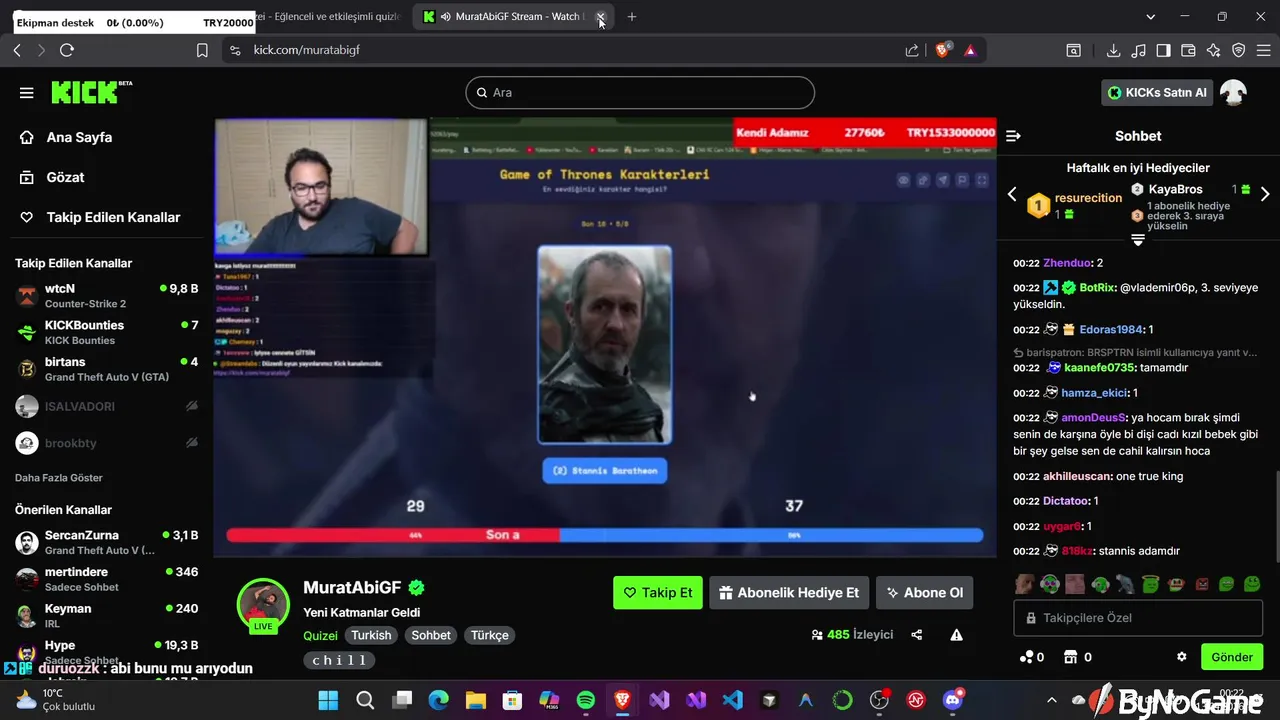Open Spotify from the taskbar
This screenshot has height=720, width=1280.
click(x=586, y=700)
